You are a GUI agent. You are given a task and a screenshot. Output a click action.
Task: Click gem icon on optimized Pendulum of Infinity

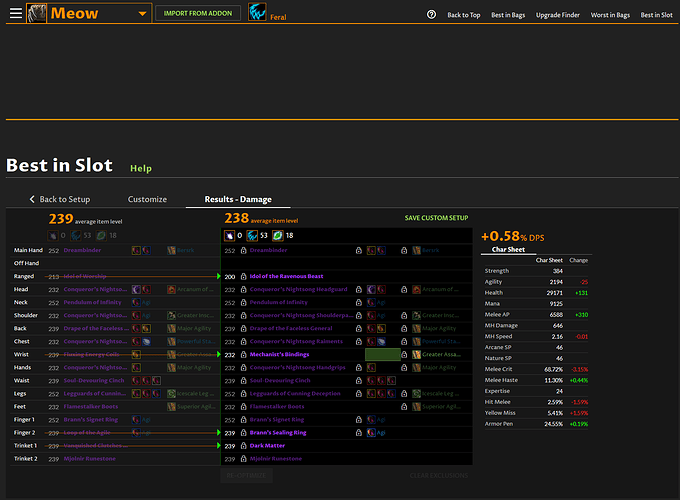click(371, 302)
